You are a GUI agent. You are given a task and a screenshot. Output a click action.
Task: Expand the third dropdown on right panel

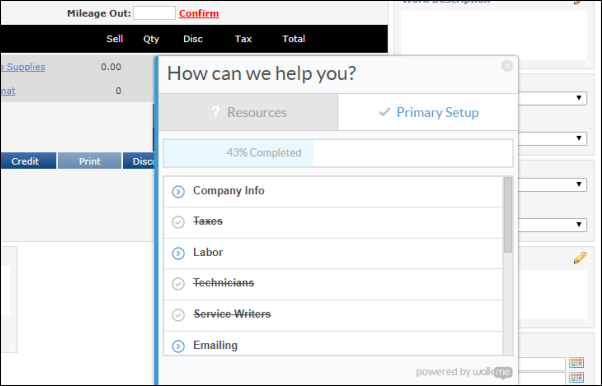(x=552, y=184)
